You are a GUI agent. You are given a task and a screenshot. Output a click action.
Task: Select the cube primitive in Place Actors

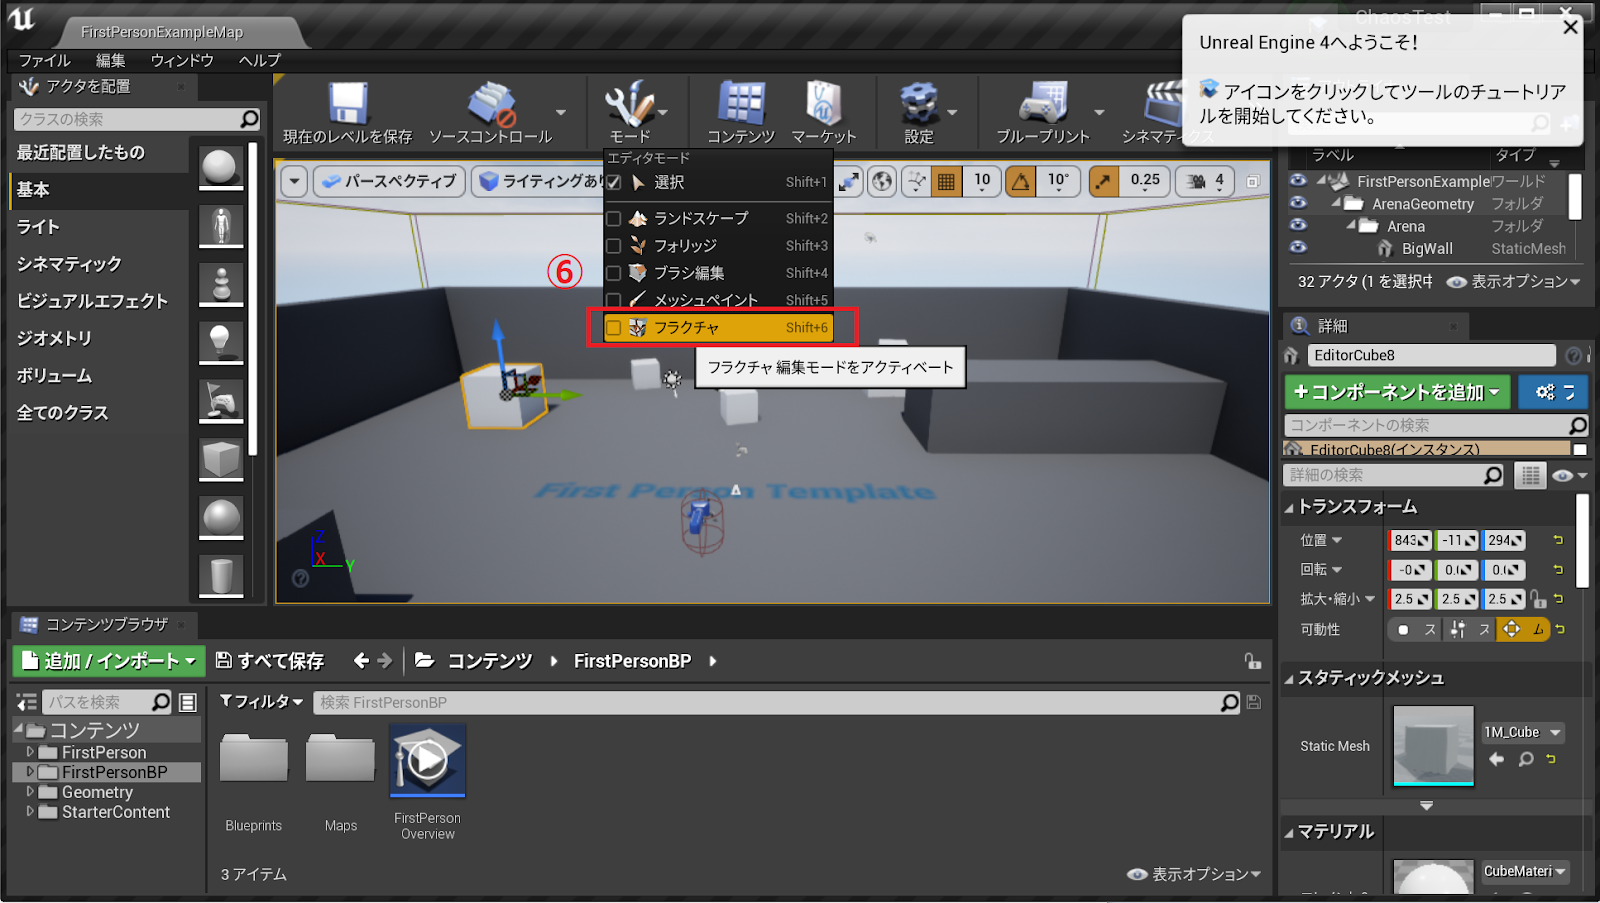(221, 459)
